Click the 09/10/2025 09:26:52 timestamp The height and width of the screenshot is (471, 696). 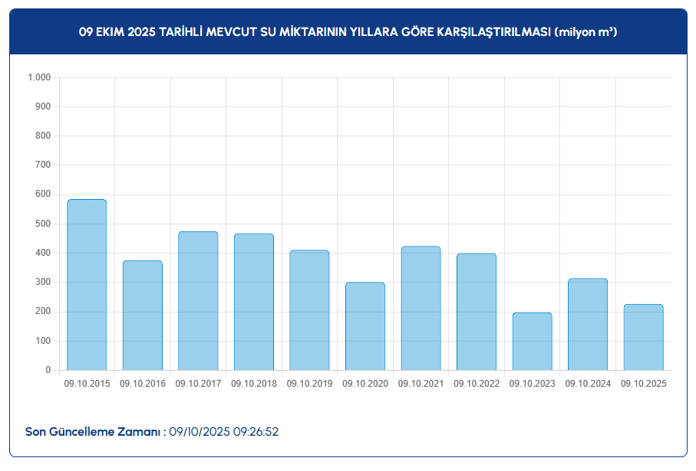tap(224, 431)
